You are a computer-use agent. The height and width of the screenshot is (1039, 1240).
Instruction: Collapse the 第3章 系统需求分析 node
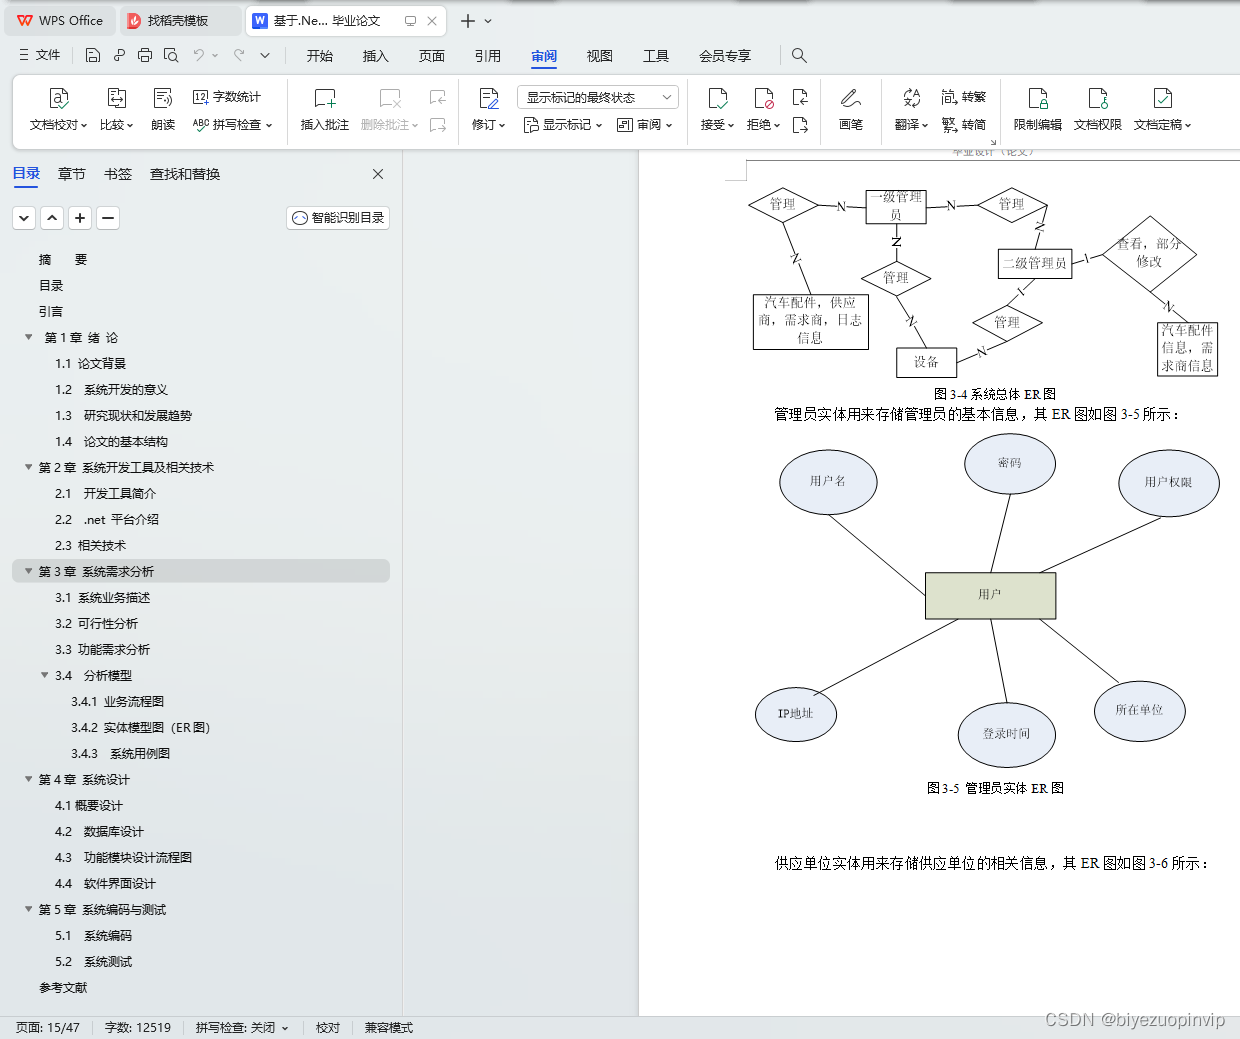tap(29, 571)
